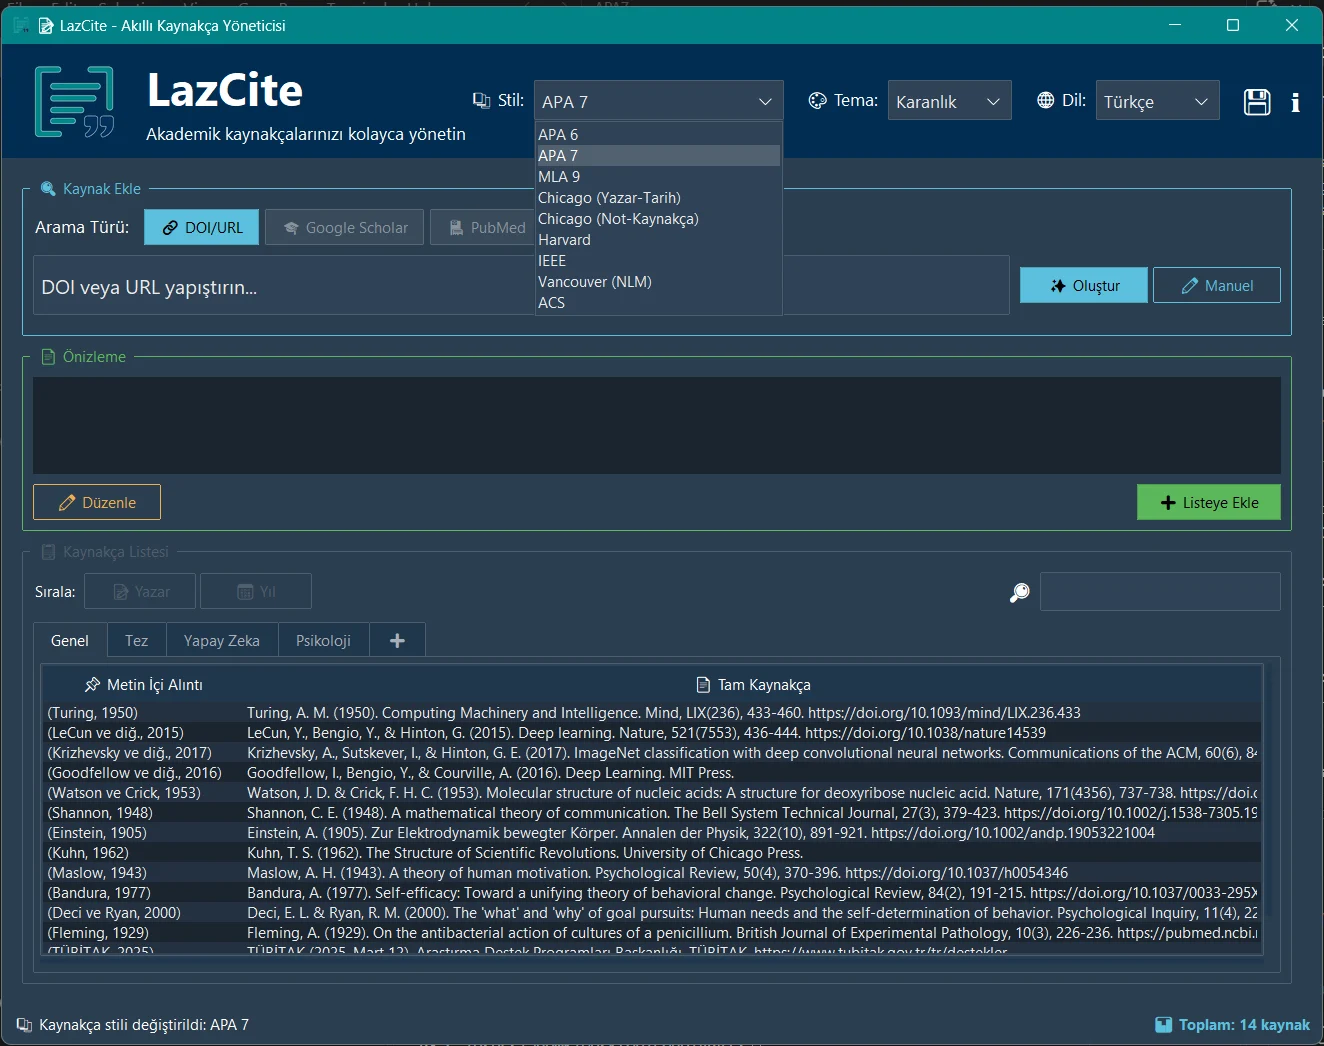
Task: Click the document icon beside Tam Kaynakça
Action: coord(703,684)
